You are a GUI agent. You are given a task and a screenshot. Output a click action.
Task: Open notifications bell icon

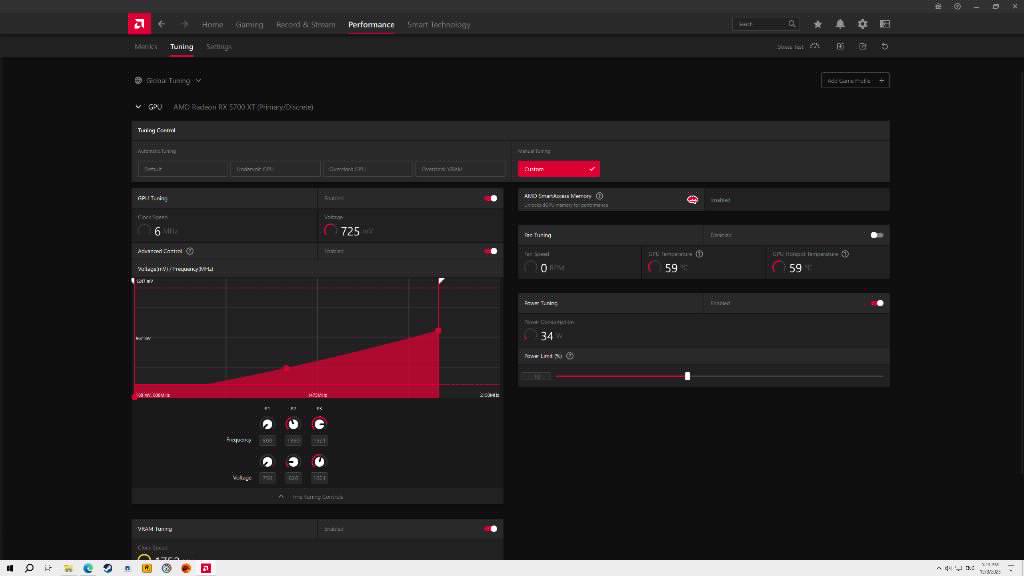840,24
